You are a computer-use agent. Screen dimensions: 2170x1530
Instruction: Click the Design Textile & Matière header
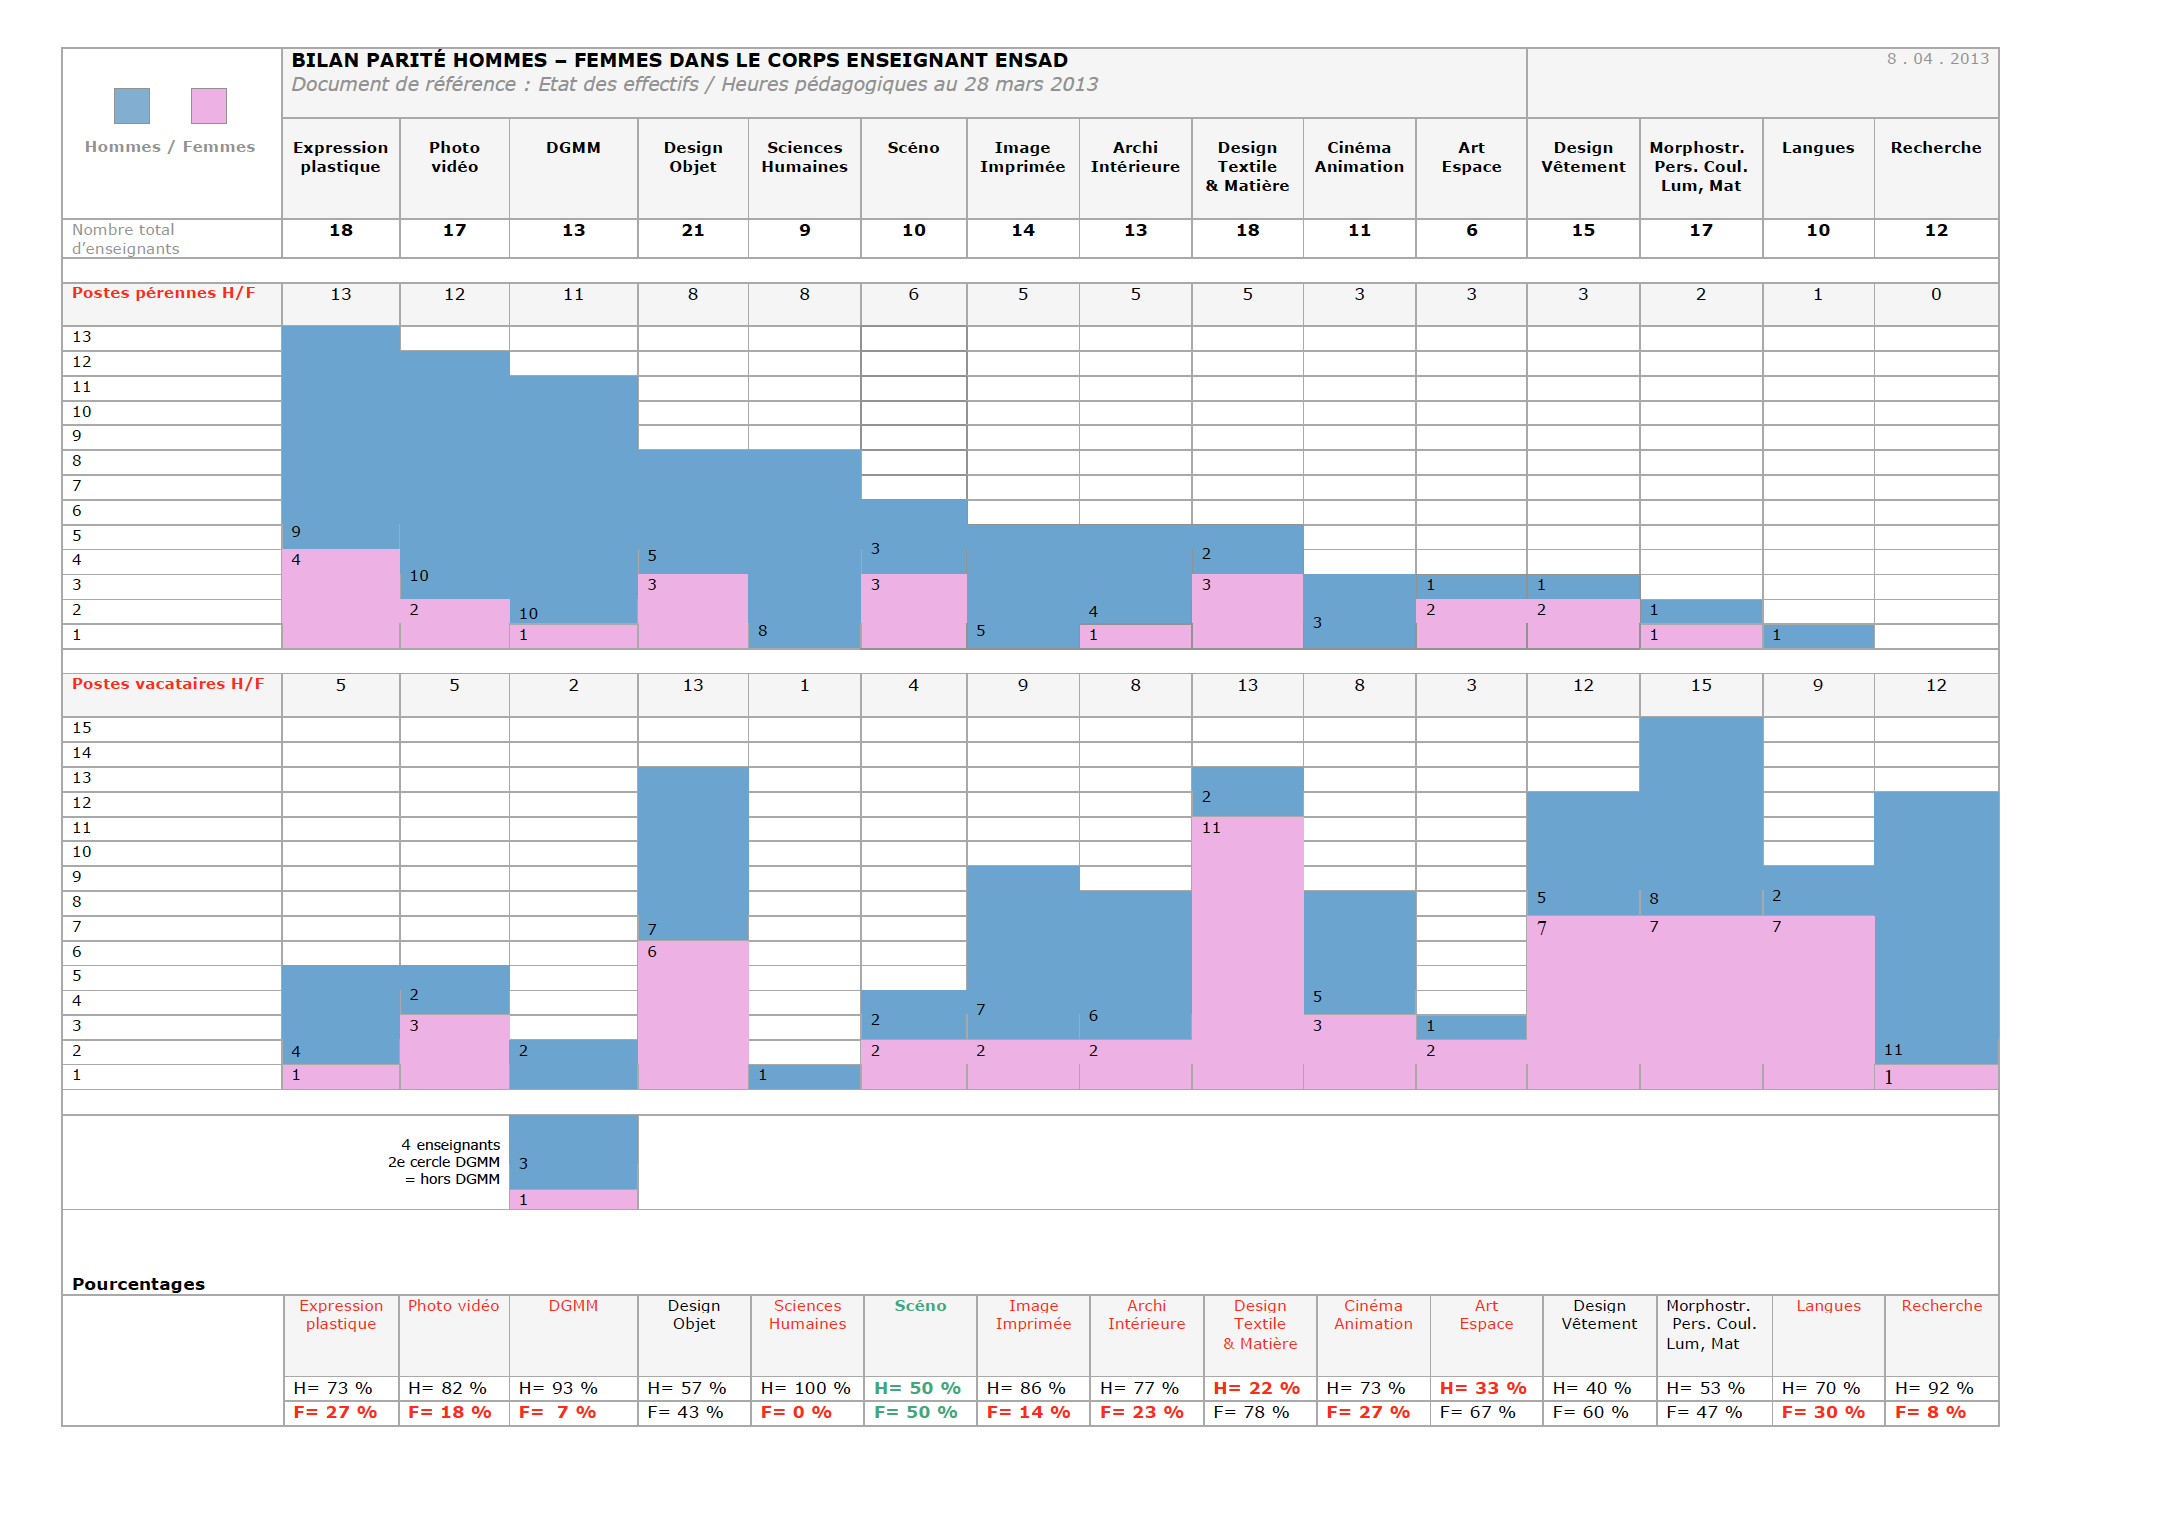point(1247,166)
